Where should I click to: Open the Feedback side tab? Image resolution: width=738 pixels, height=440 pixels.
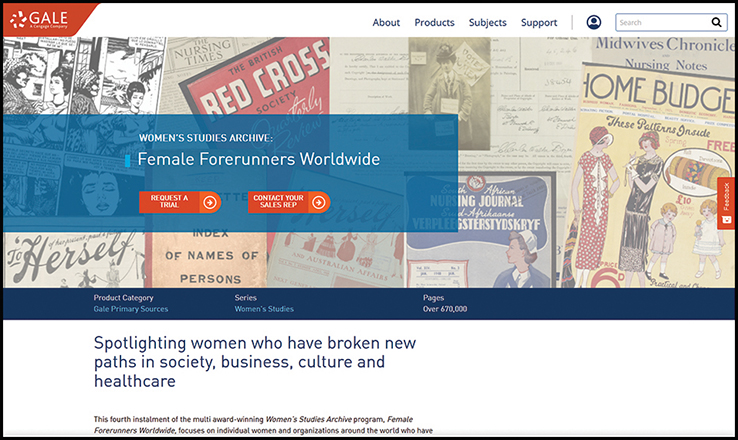tap(725, 203)
